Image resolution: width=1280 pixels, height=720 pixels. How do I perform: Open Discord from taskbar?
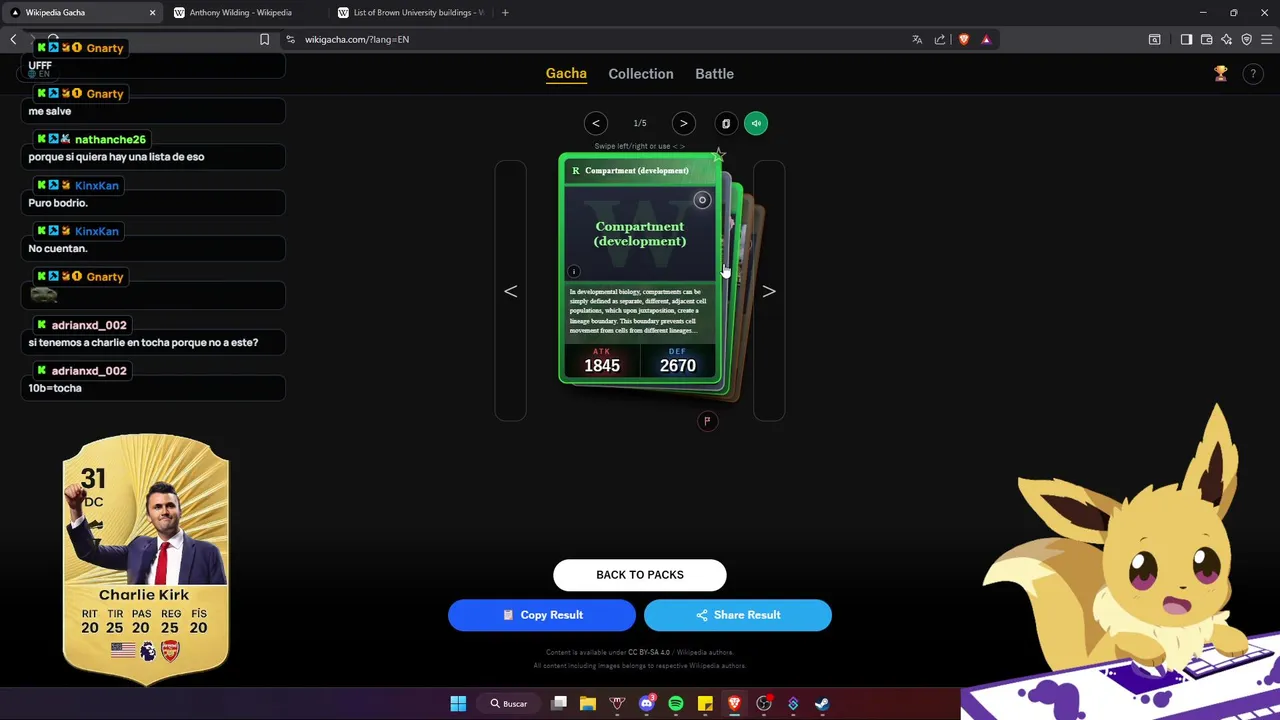pyautogui.click(x=647, y=703)
